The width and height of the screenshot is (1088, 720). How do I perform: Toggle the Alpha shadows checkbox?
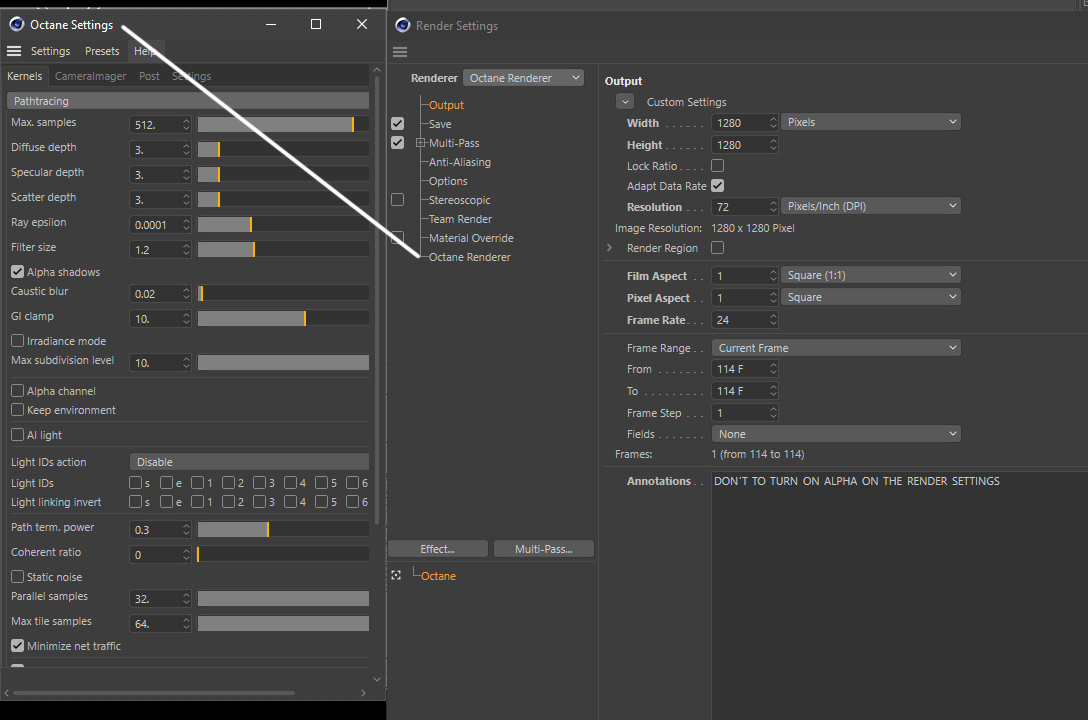click(17, 272)
